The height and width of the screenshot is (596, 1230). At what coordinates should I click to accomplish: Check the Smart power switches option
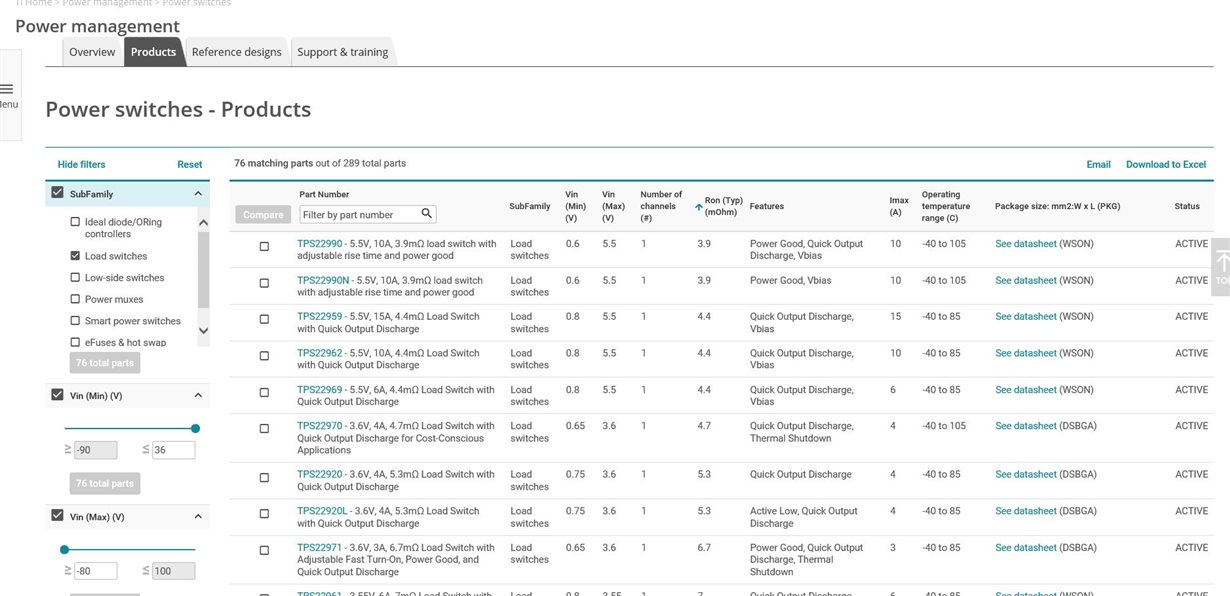75,321
